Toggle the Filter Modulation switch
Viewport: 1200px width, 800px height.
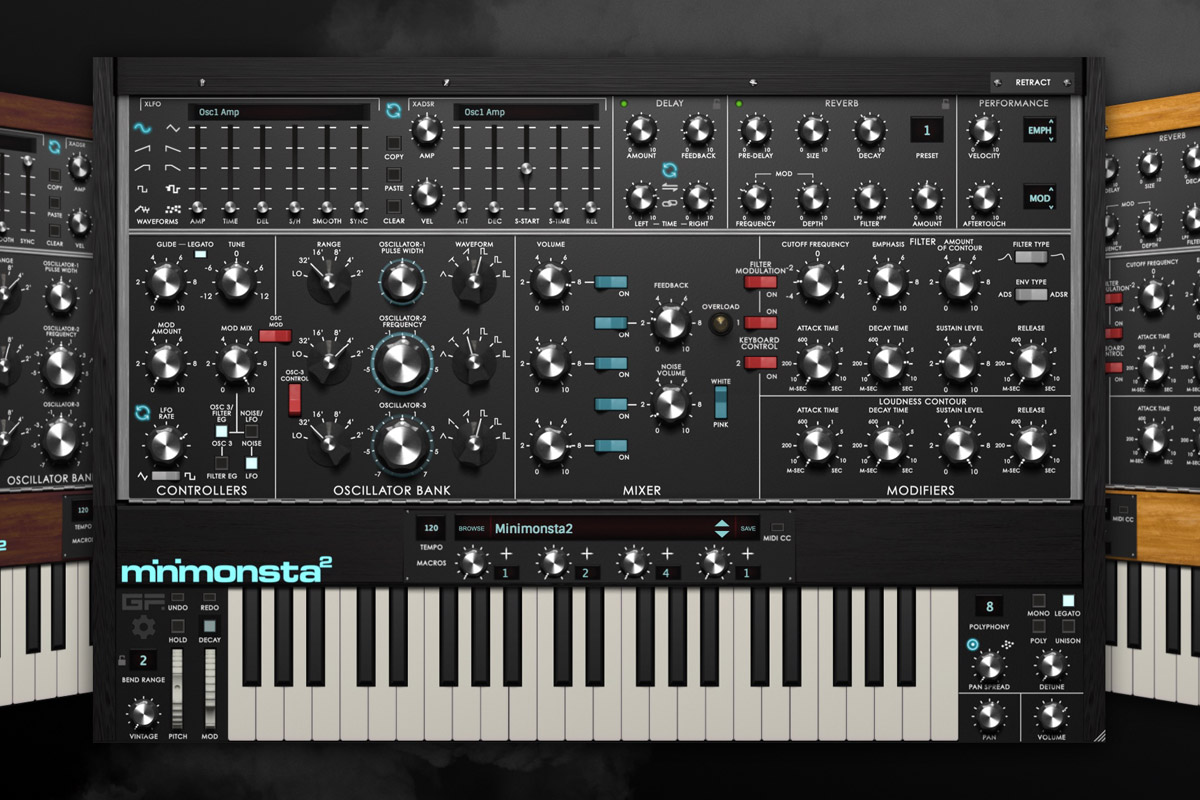760,283
